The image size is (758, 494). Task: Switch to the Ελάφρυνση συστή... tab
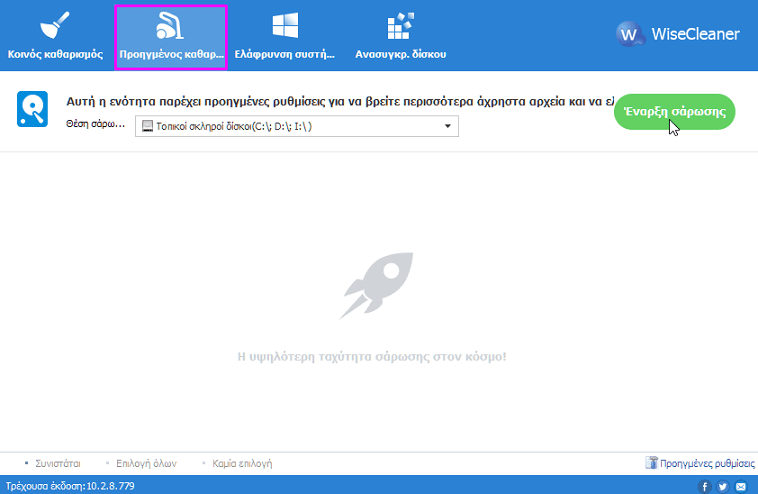click(285, 36)
